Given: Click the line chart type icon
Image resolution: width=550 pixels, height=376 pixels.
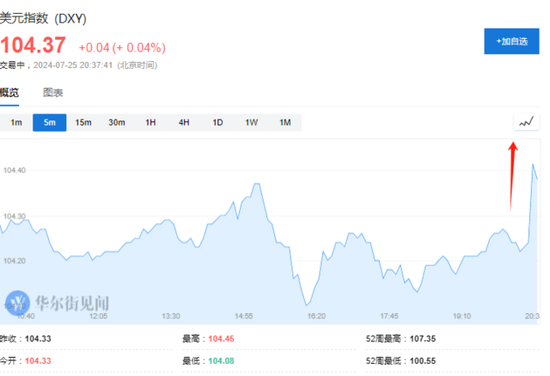Looking at the screenshot, I should pyautogui.click(x=526, y=122).
